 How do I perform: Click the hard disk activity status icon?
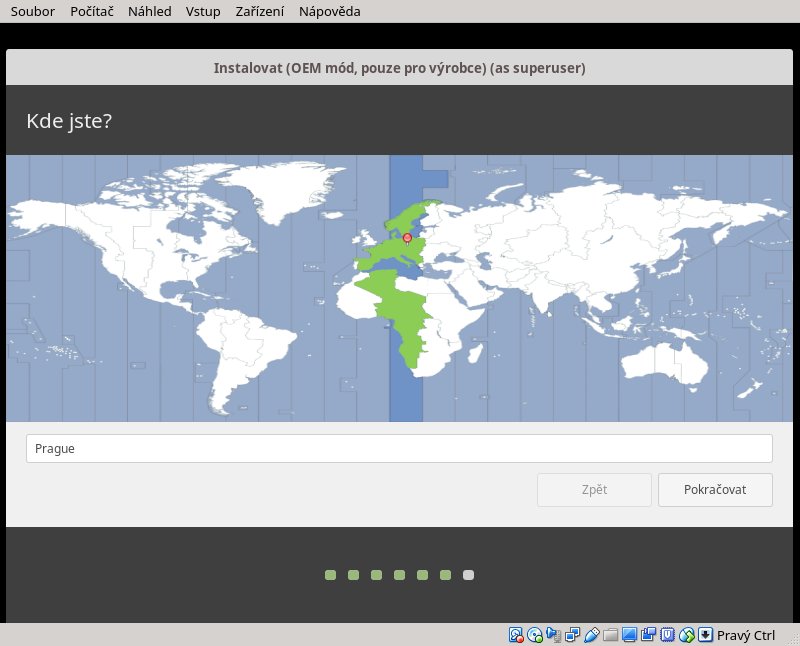tap(516, 635)
